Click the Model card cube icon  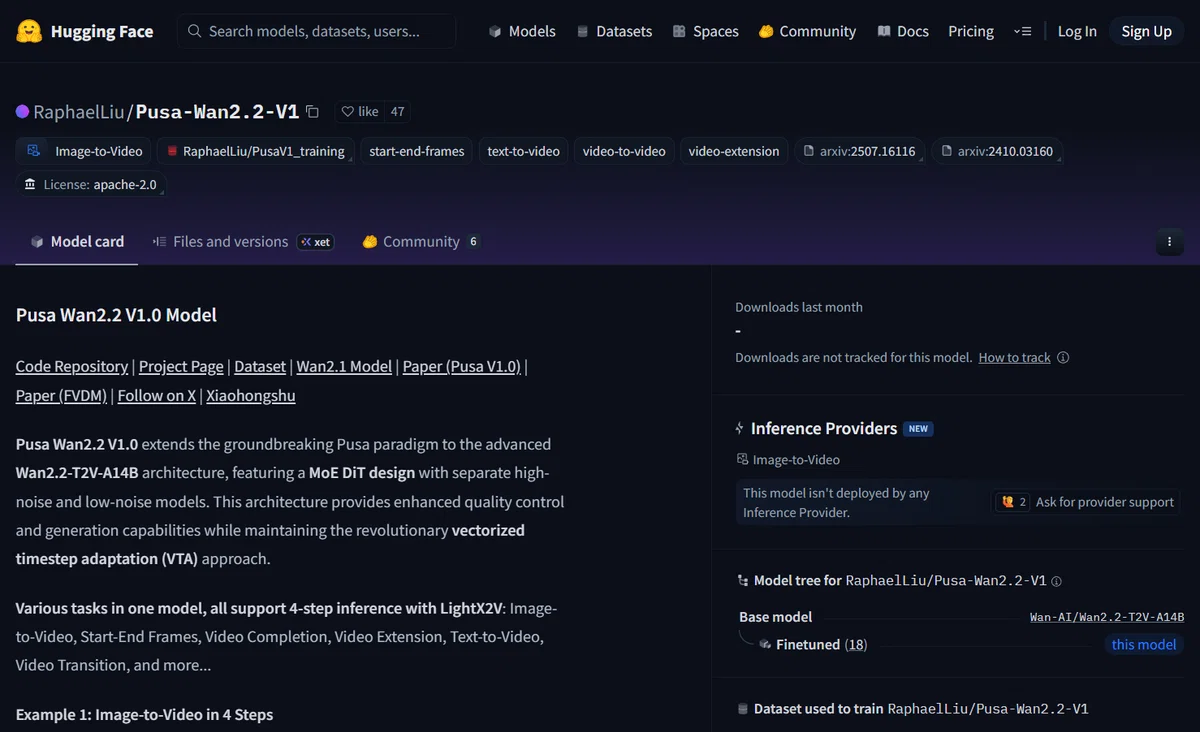pyautogui.click(x=38, y=241)
